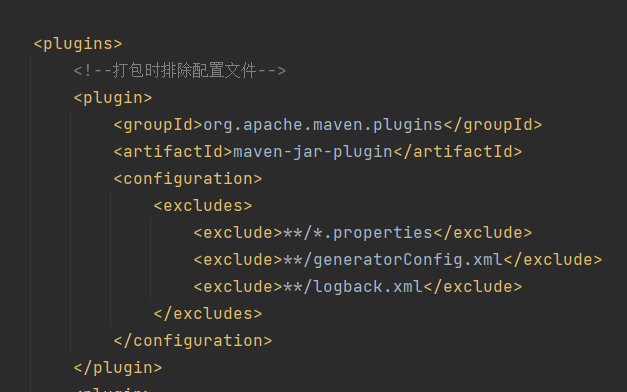Viewport: 627px width, 392px height.
Task: Click the closing artifactId tag
Action: click(x=458, y=152)
